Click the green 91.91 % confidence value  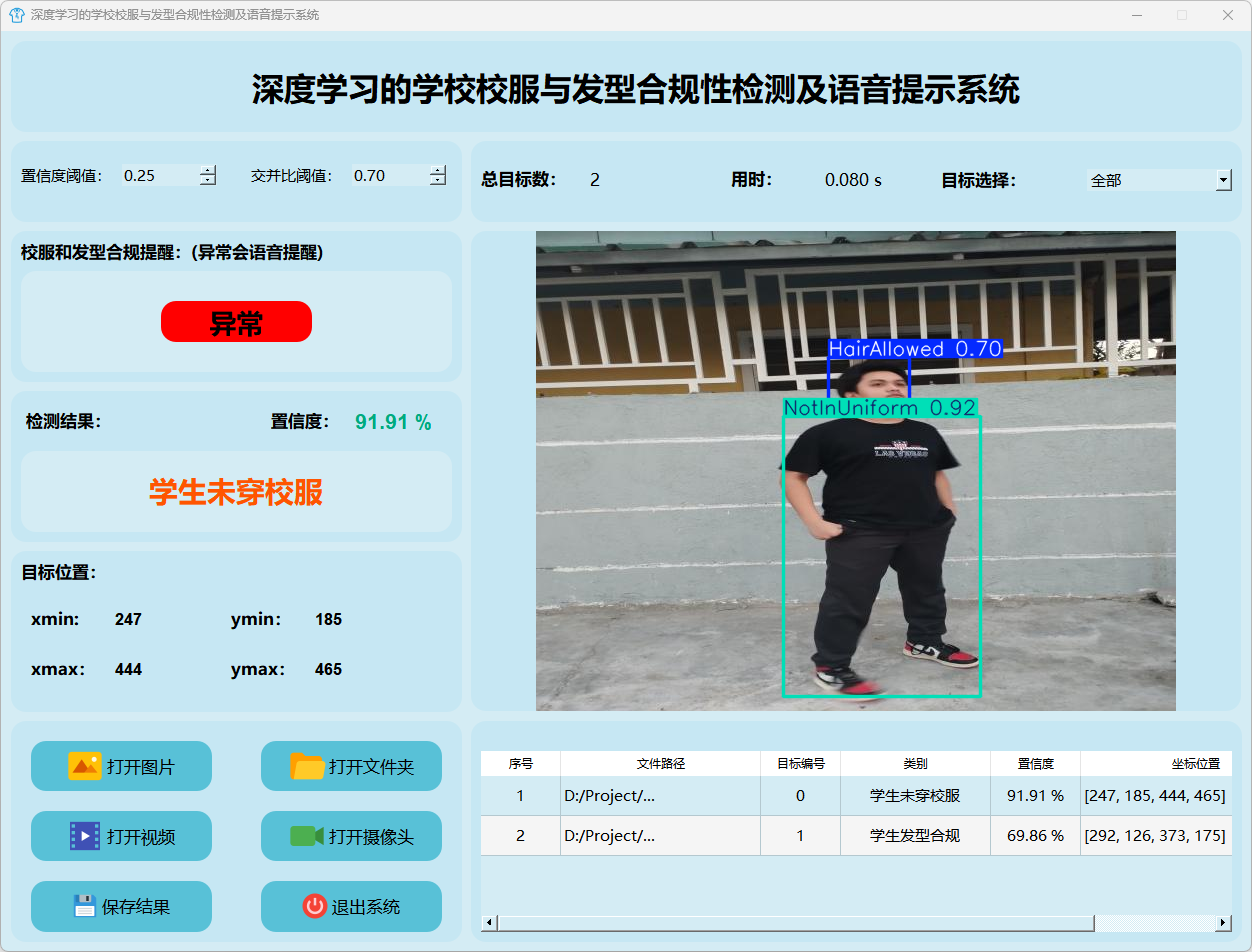pos(393,422)
